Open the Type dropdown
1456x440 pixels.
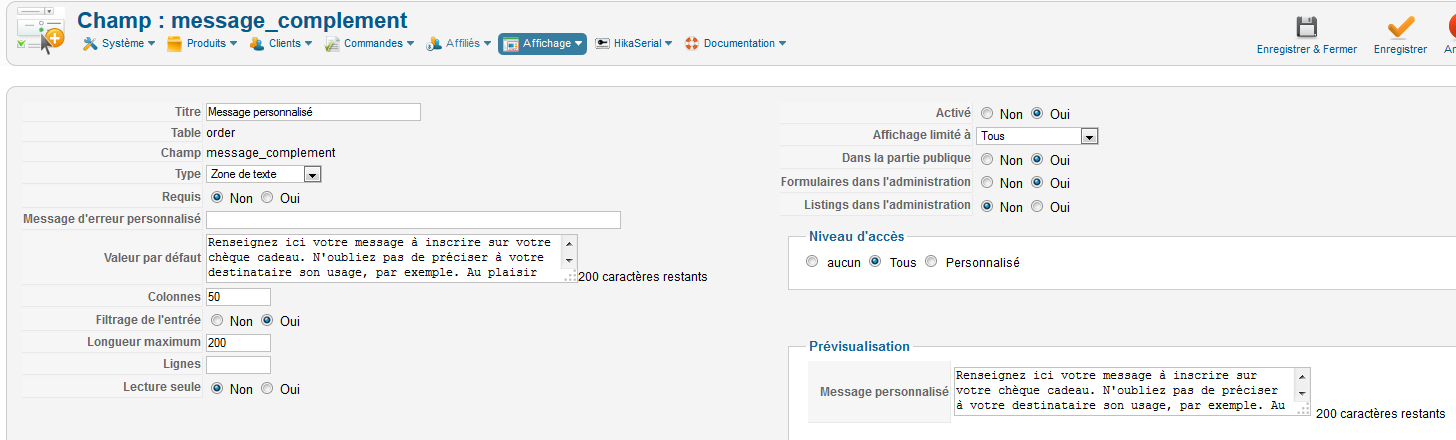(x=312, y=175)
